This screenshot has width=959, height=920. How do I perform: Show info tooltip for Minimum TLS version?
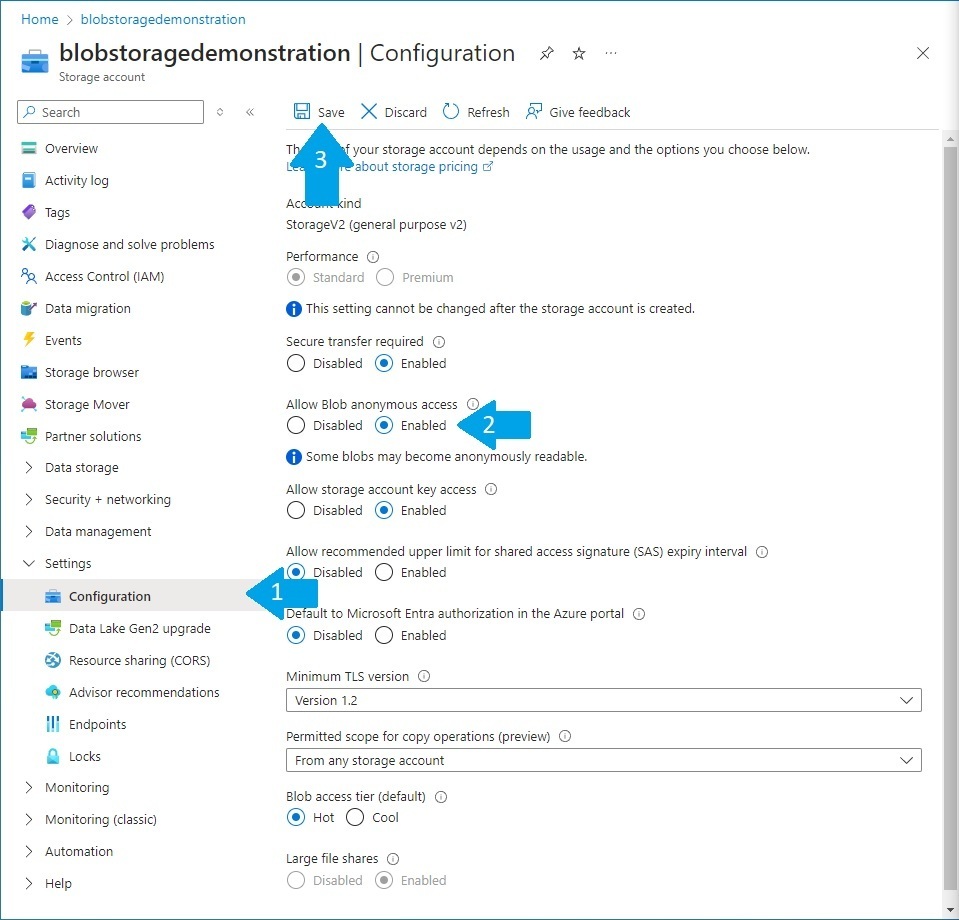pos(424,676)
